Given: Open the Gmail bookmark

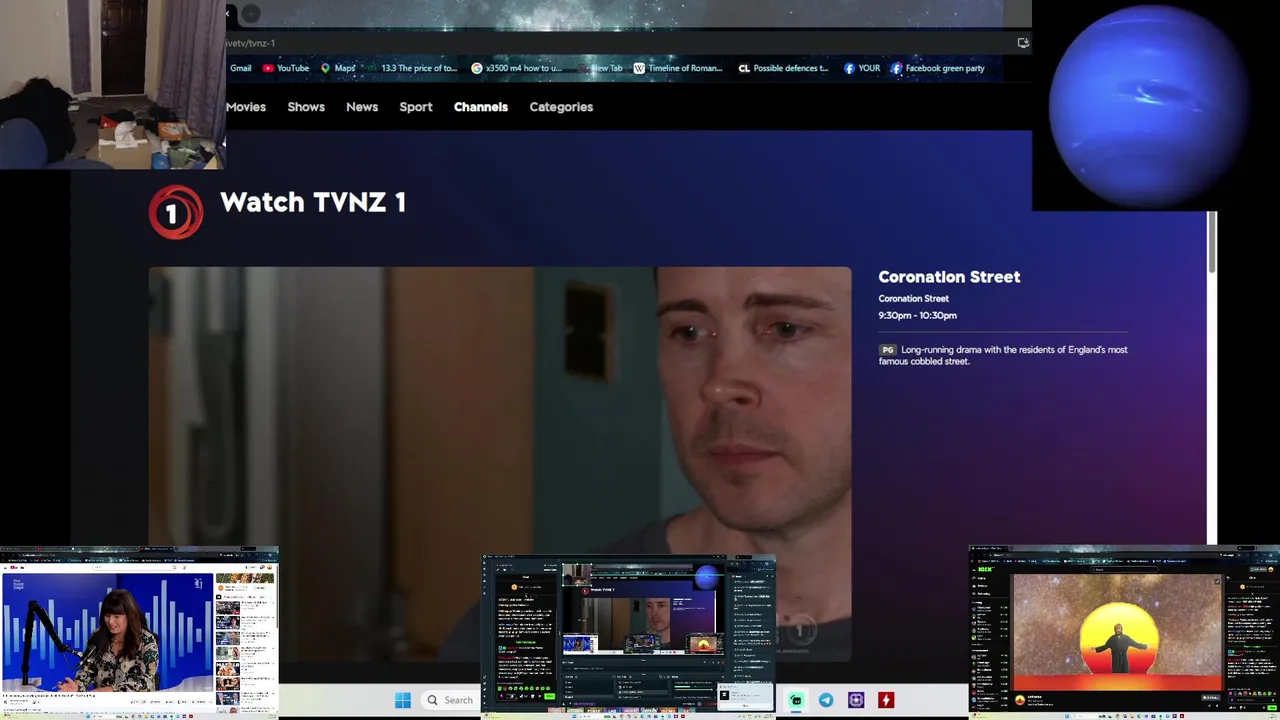Looking at the screenshot, I should click(x=240, y=68).
